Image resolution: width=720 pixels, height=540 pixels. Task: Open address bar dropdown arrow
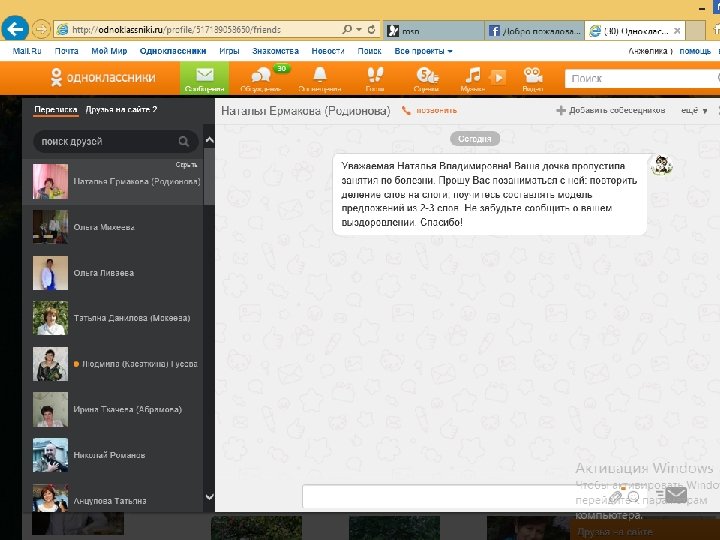pos(359,29)
